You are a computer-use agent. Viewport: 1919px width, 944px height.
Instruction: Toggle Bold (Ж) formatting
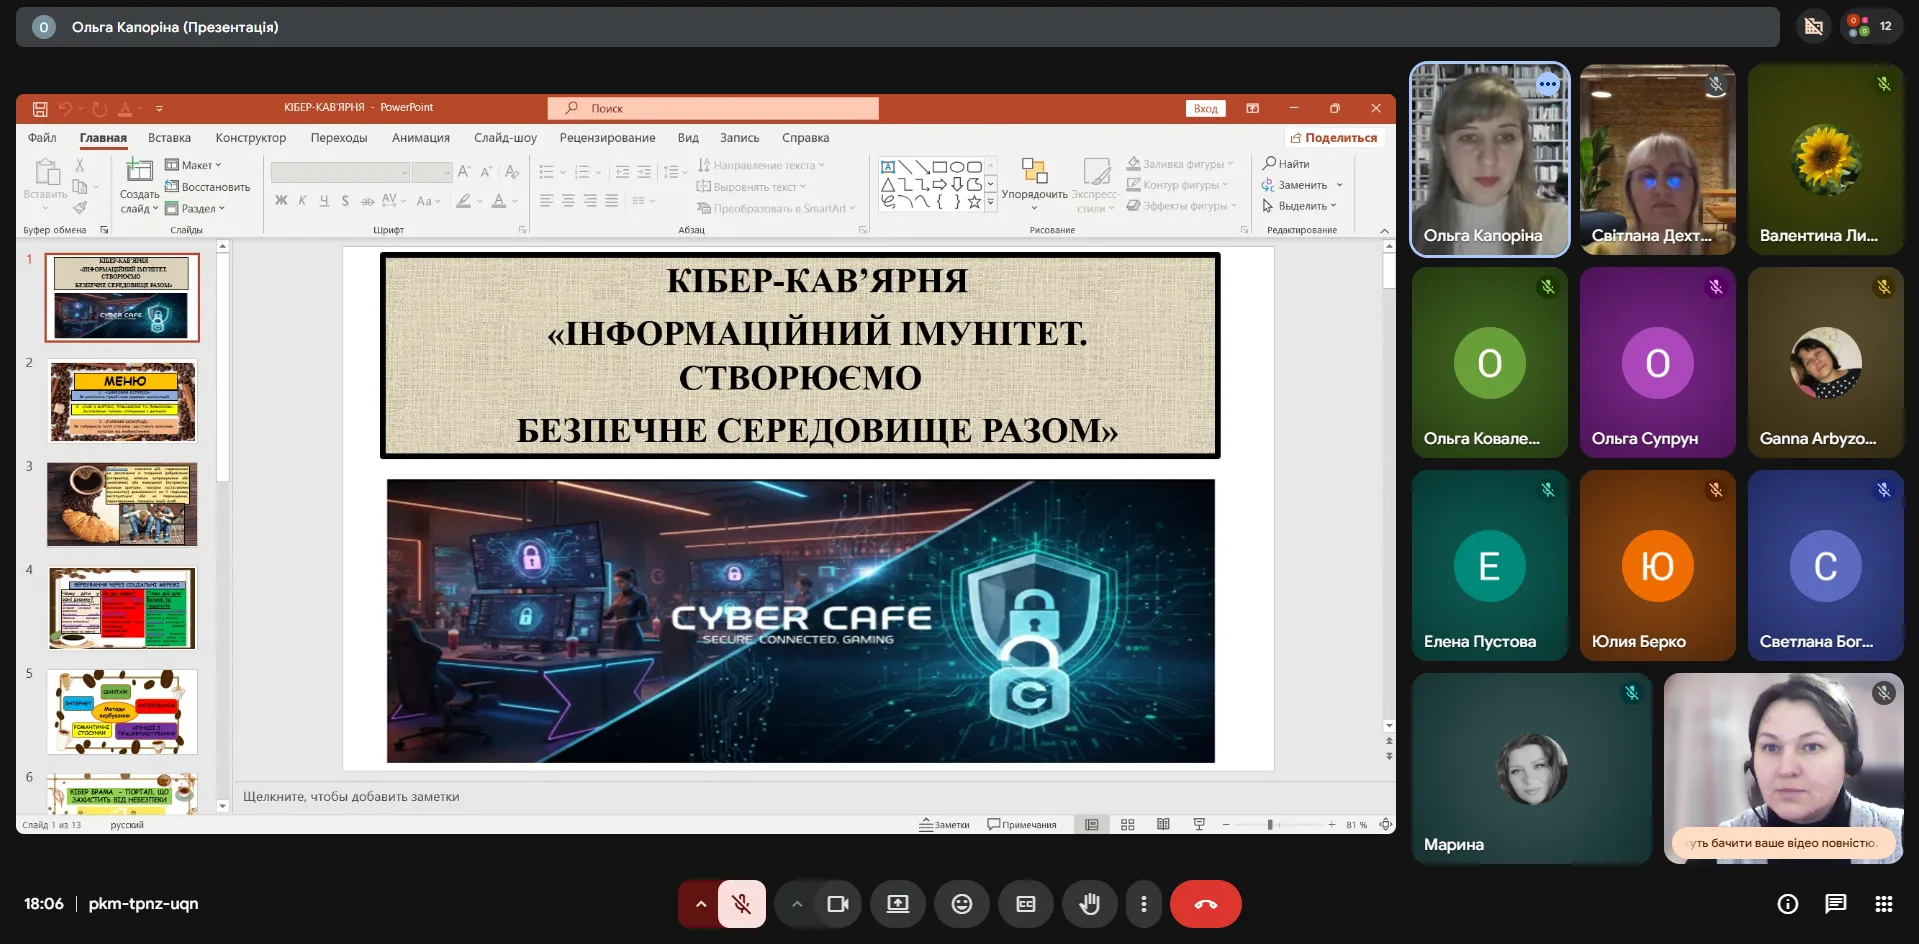pos(281,201)
